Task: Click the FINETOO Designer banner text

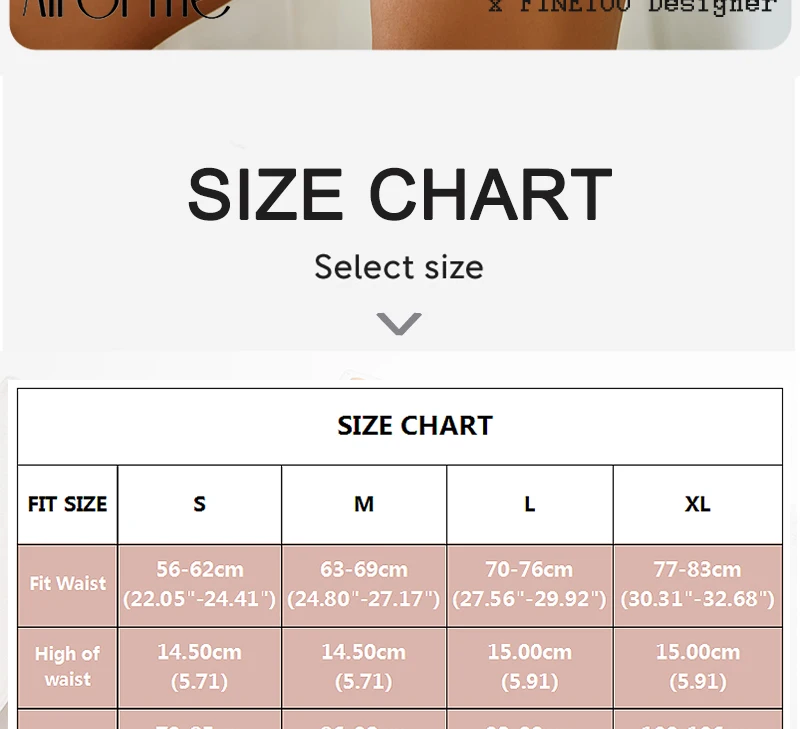Action: click(x=632, y=8)
